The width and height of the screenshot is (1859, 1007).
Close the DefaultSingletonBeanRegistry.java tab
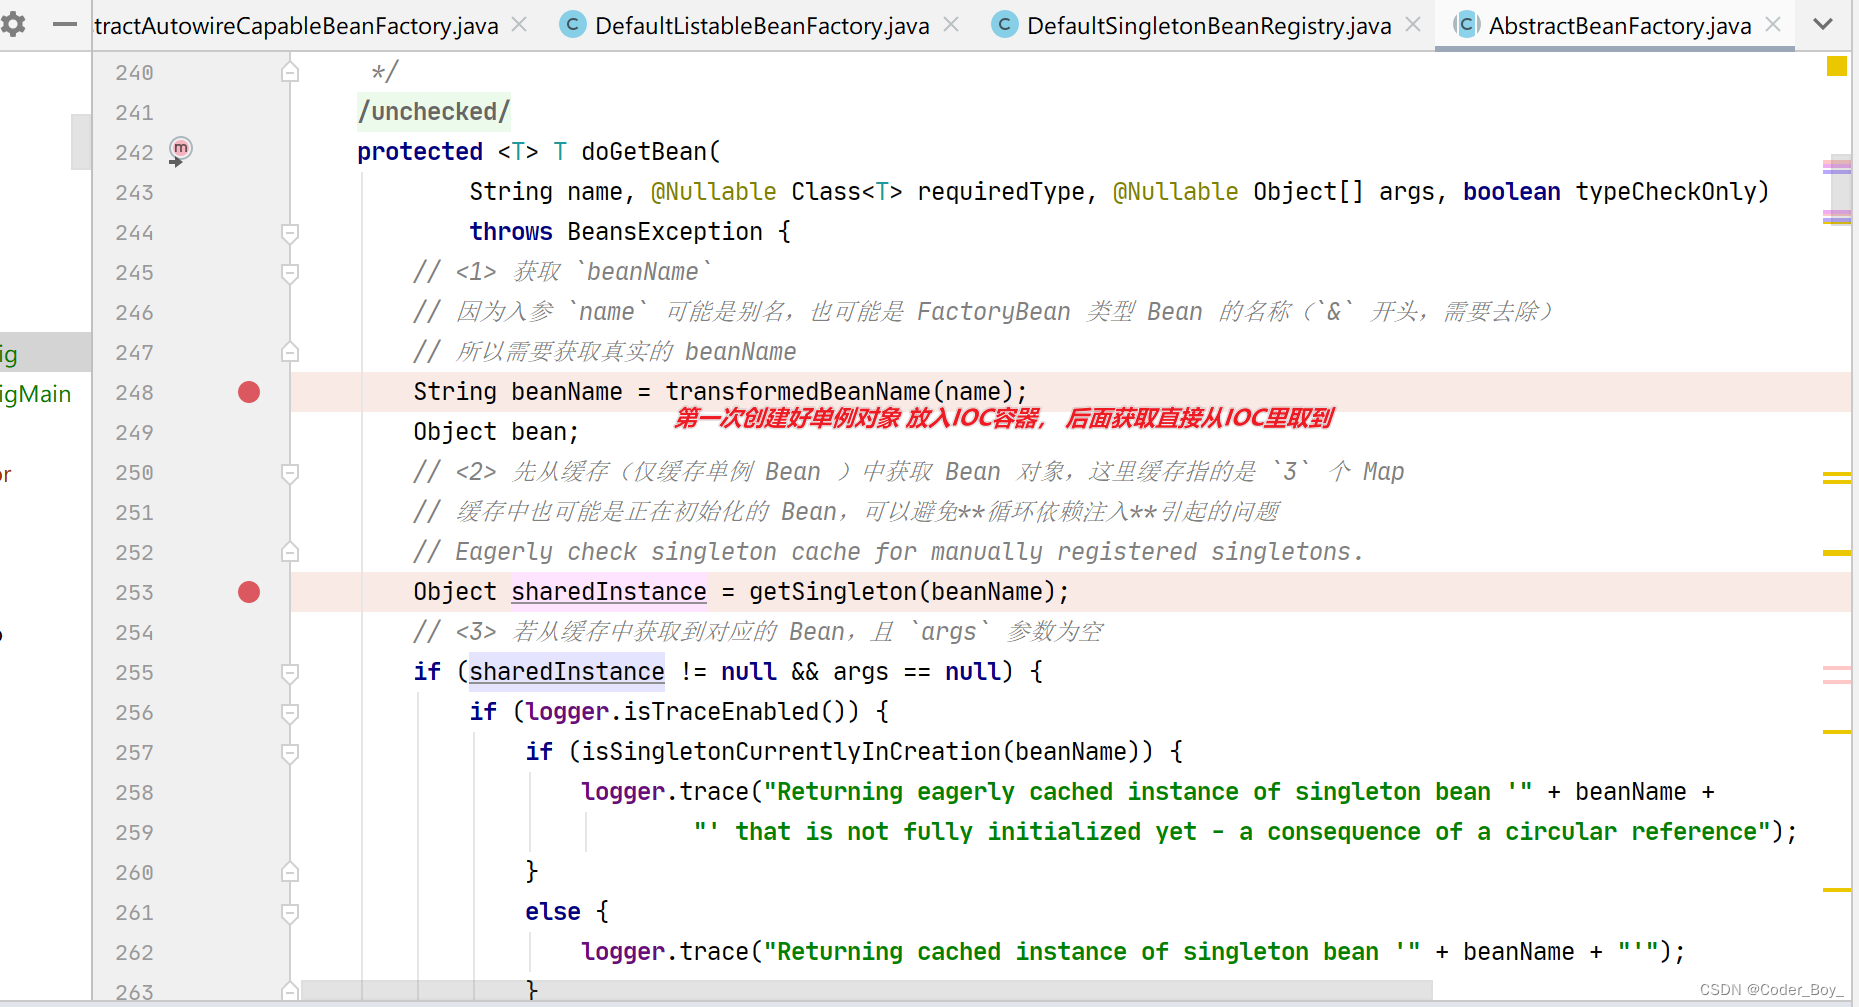pos(1413,24)
